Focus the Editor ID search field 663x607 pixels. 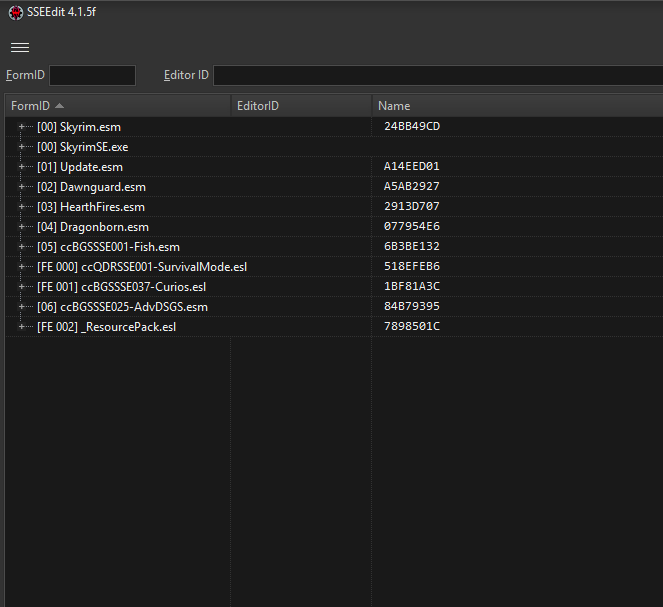438,75
